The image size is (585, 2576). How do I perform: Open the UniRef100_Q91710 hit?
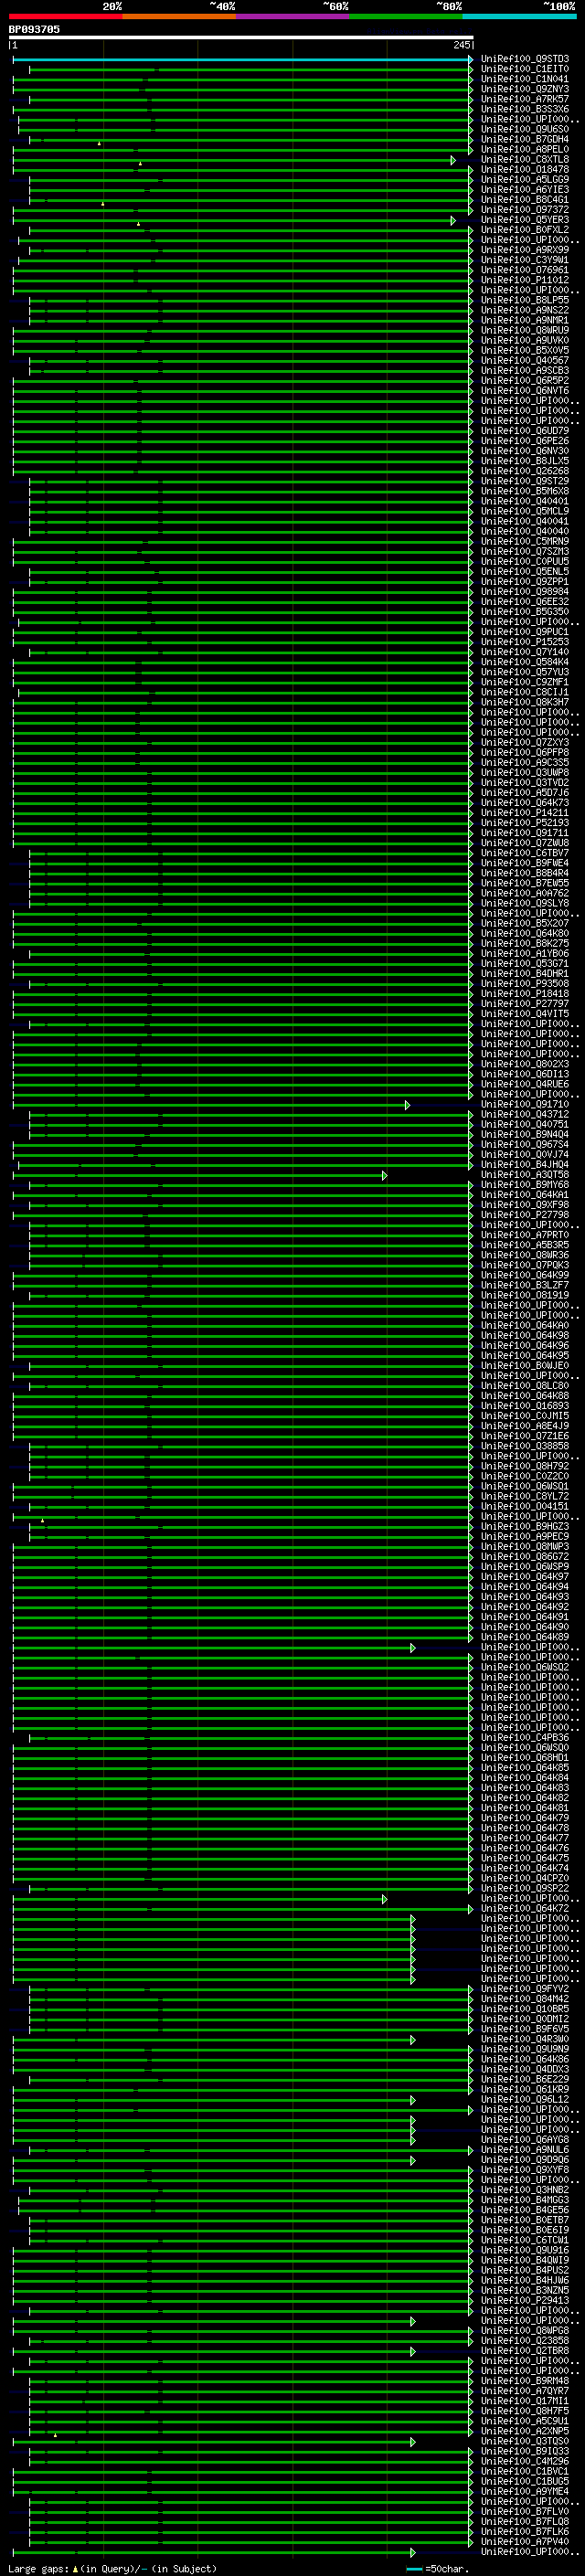click(x=525, y=1105)
